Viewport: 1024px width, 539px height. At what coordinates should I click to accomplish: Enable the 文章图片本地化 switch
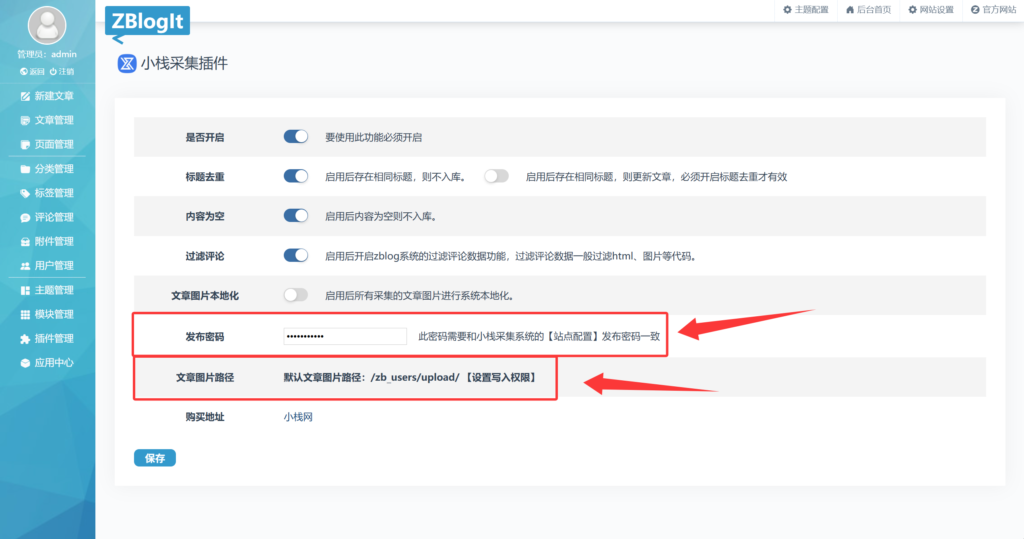(296, 295)
